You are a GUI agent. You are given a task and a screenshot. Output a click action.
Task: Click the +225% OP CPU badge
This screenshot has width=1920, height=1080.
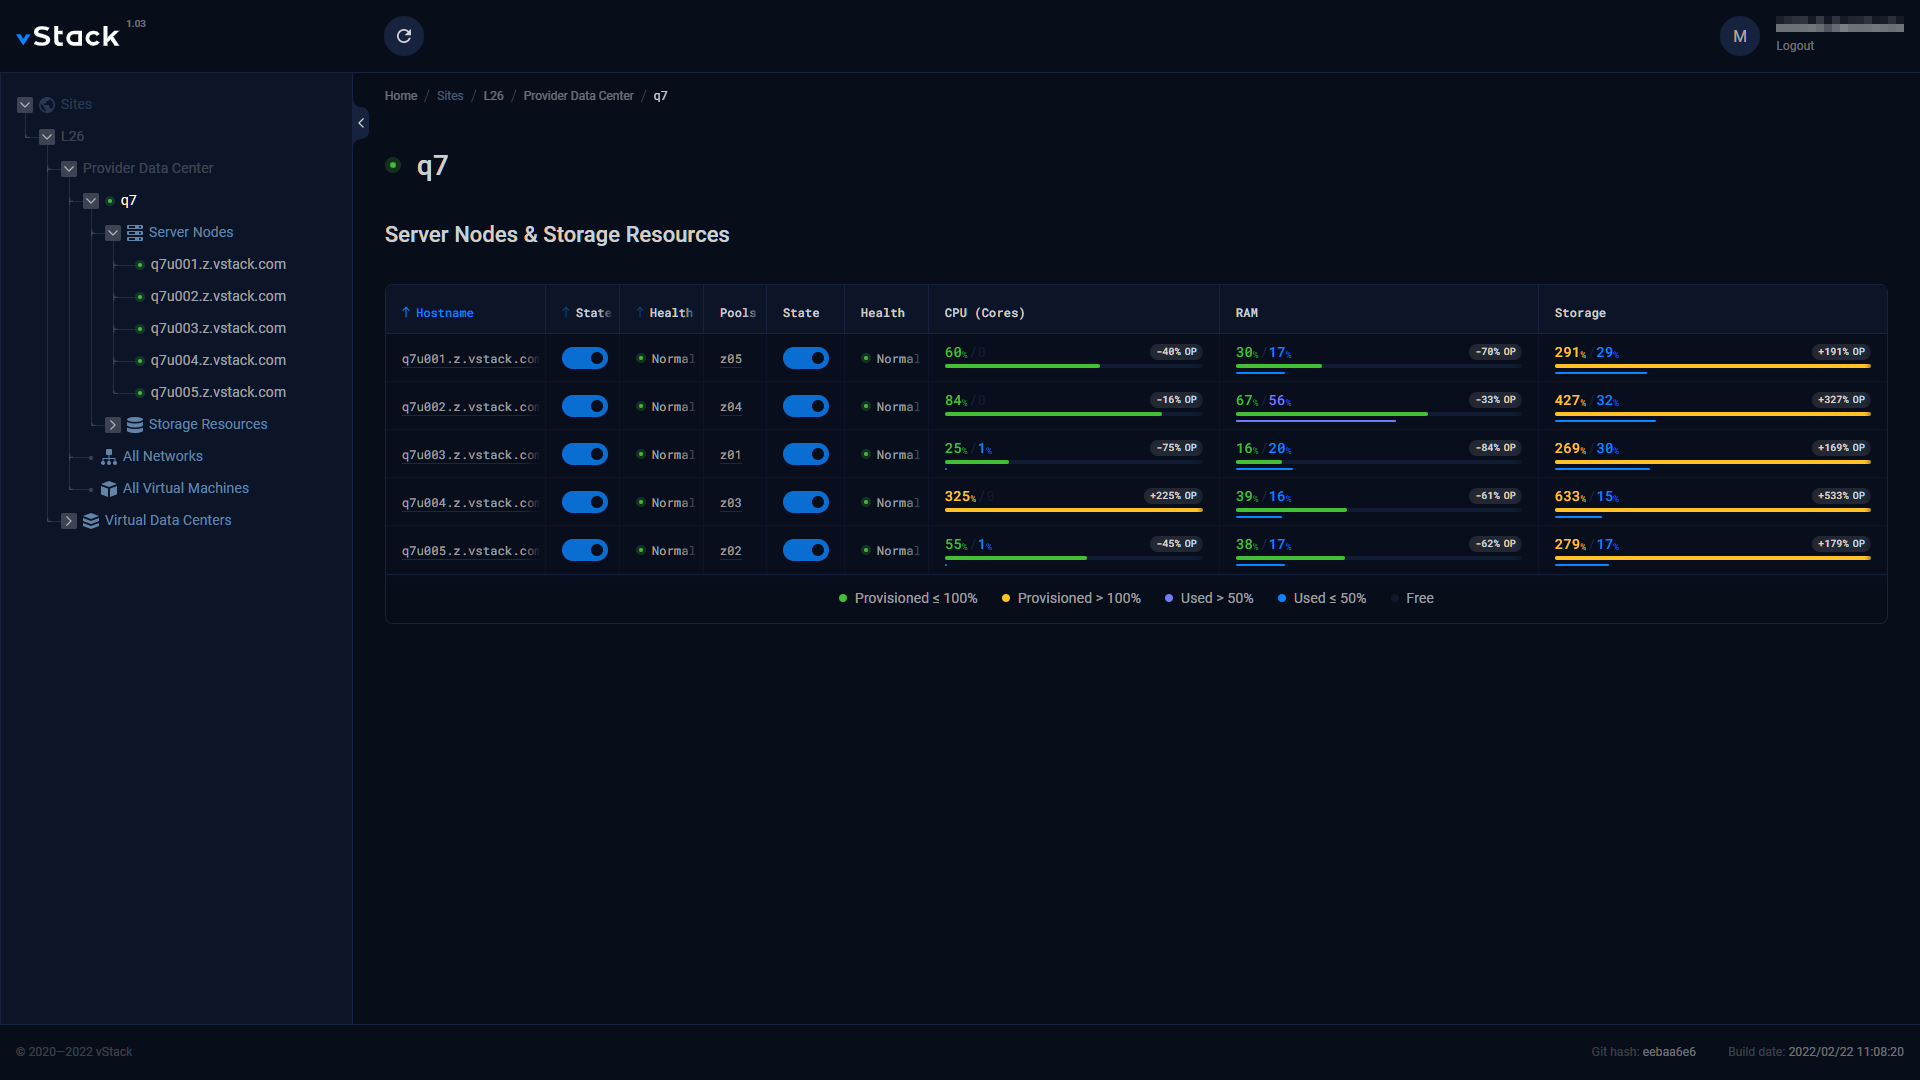coord(1173,496)
